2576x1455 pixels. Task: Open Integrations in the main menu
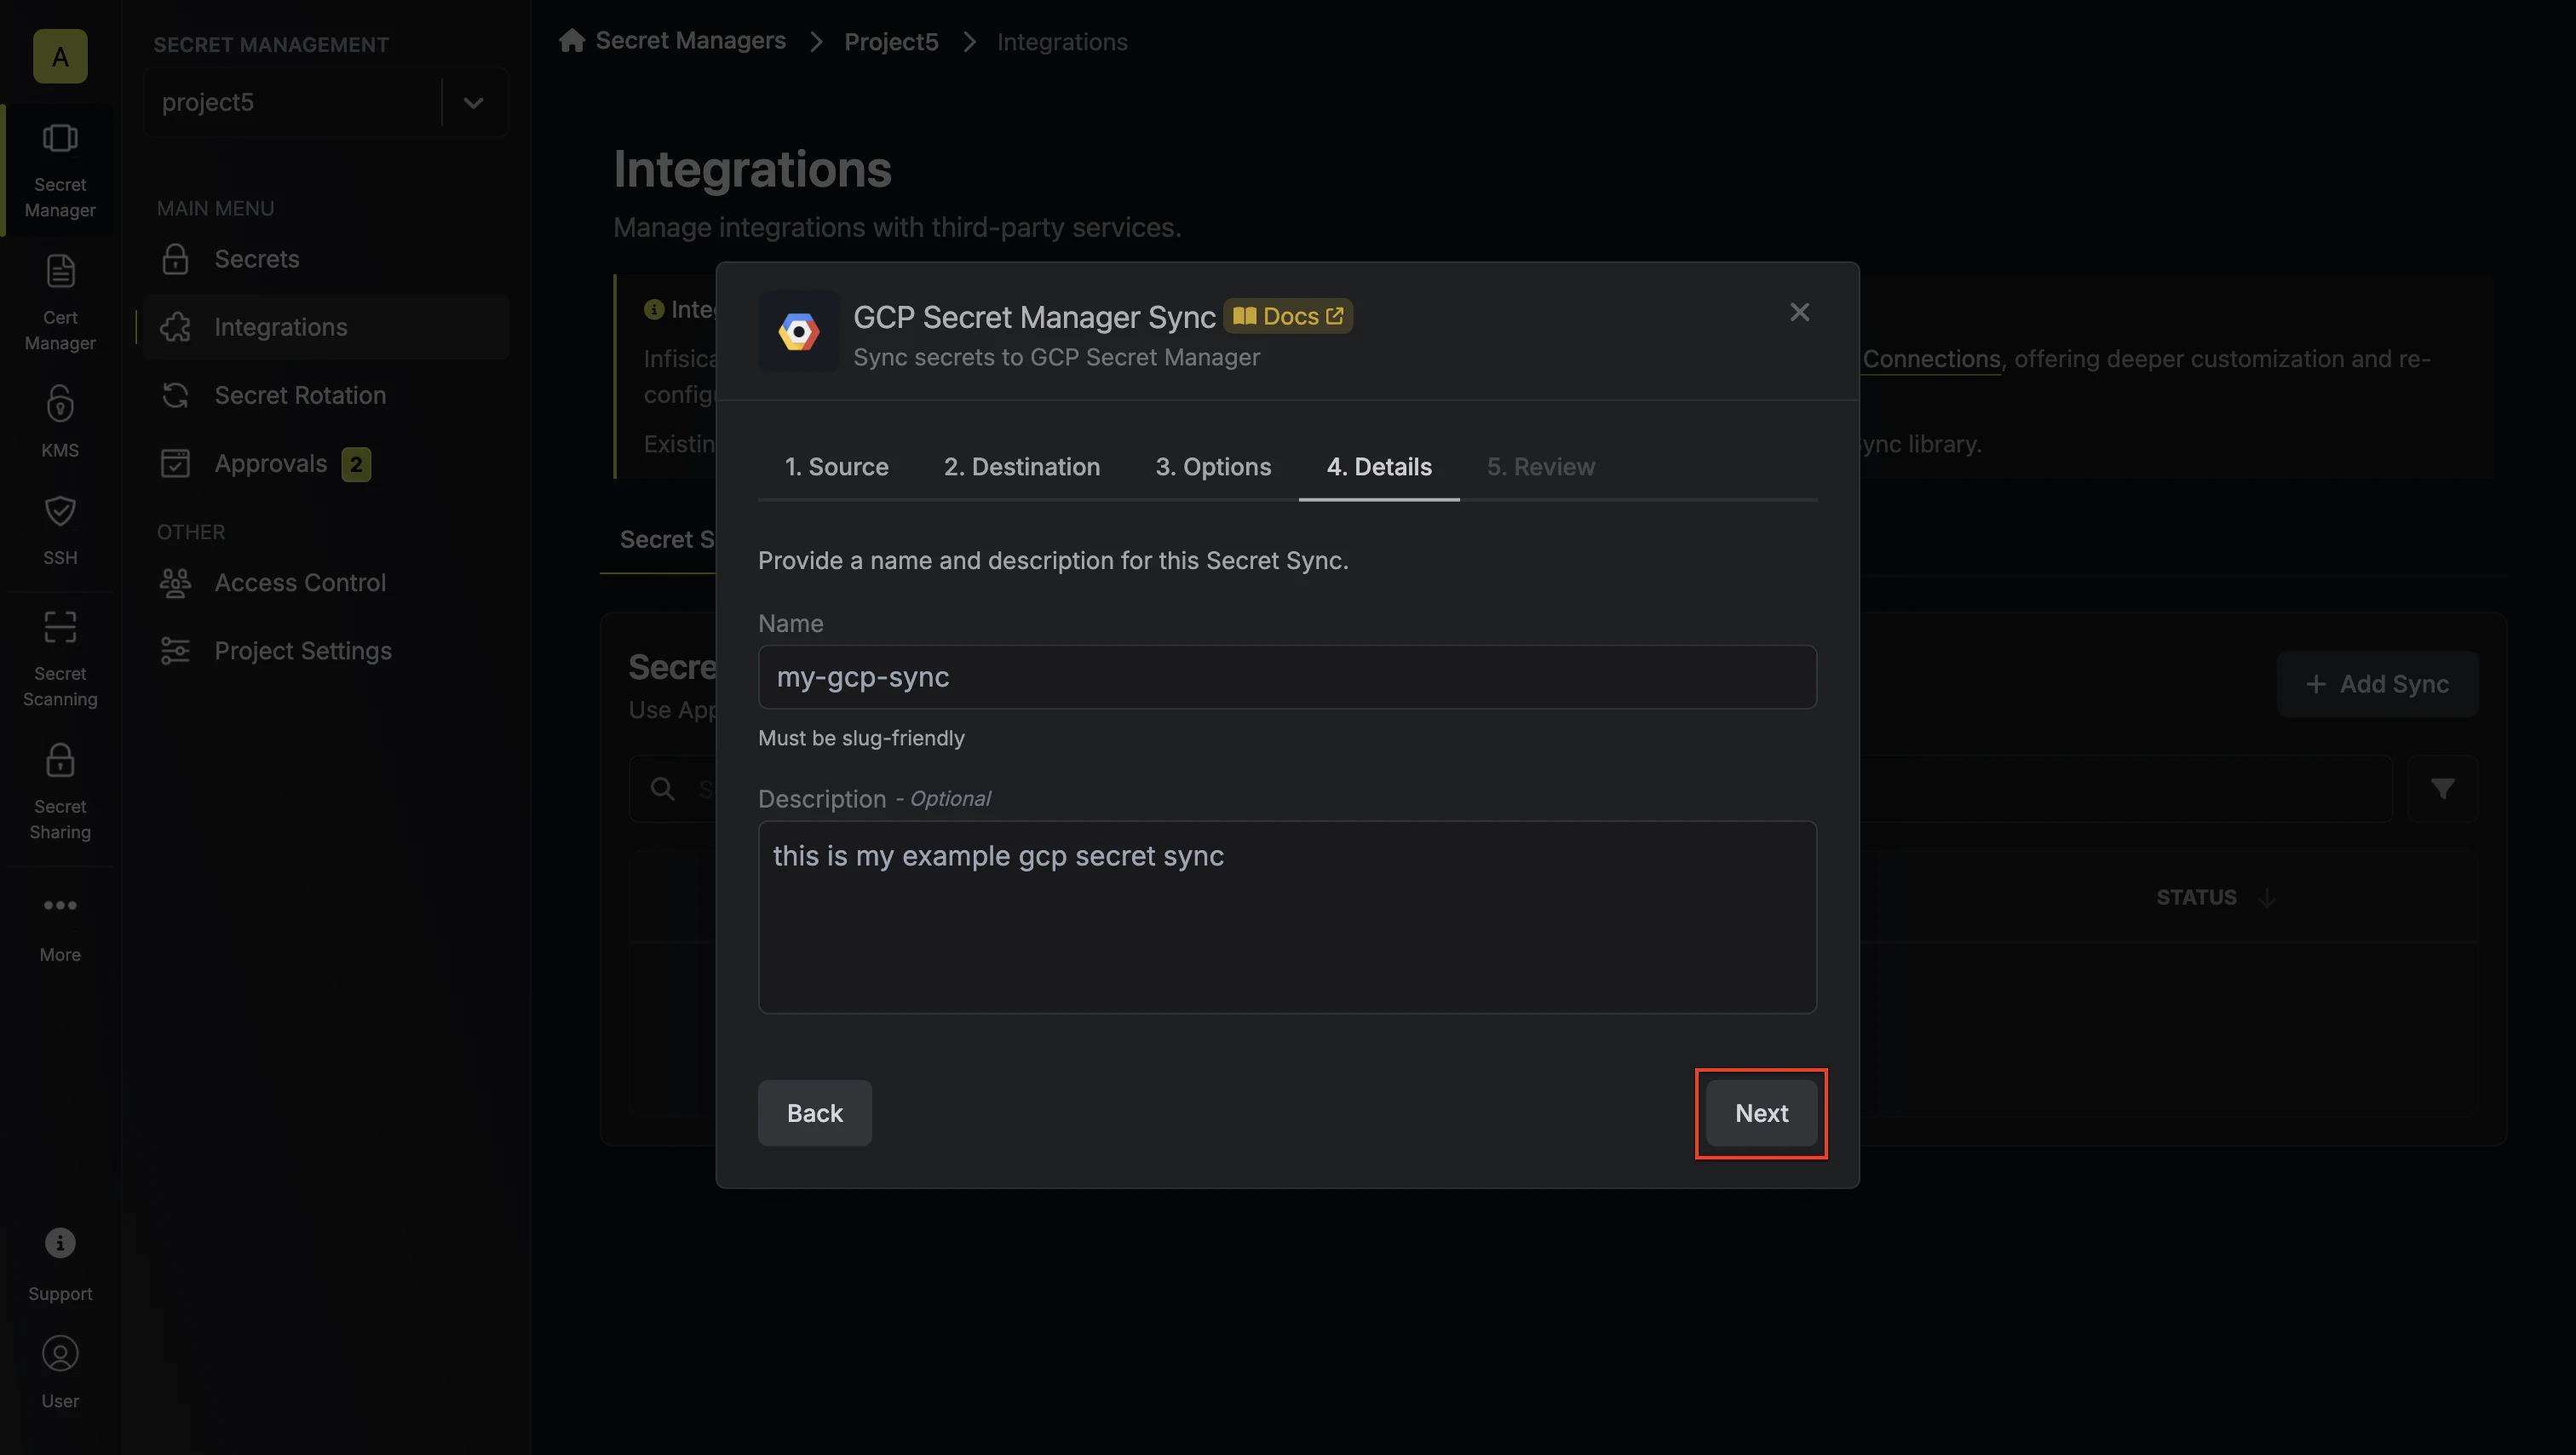(326, 327)
